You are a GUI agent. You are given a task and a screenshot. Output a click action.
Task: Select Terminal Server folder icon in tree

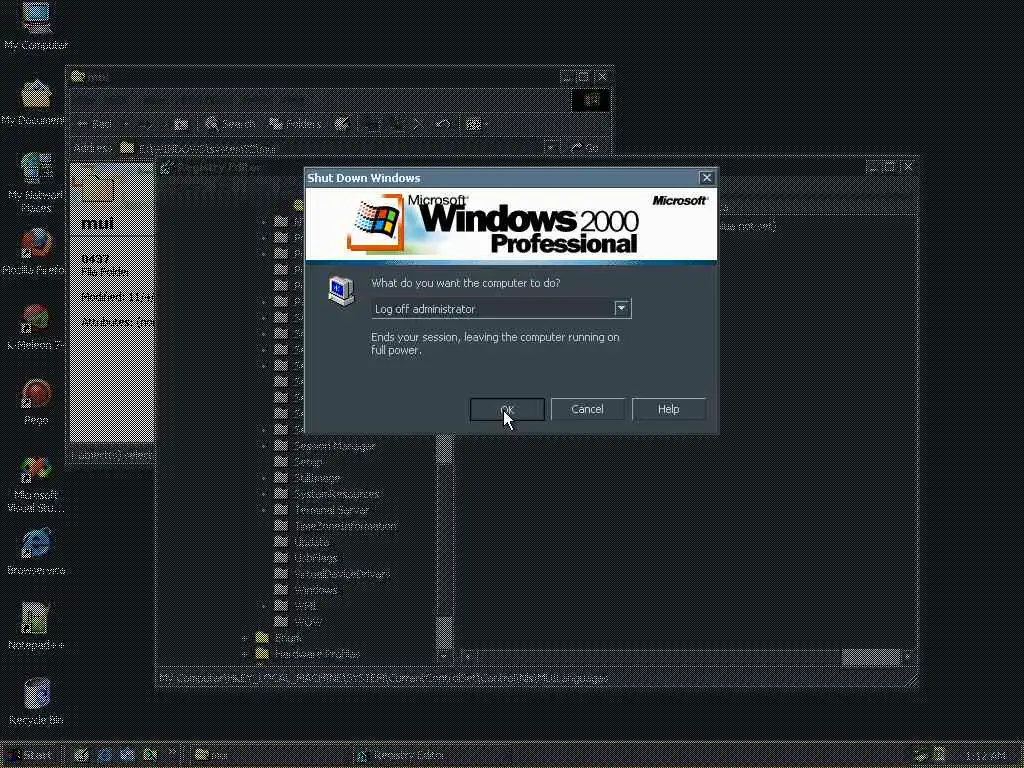pyautogui.click(x=281, y=510)
